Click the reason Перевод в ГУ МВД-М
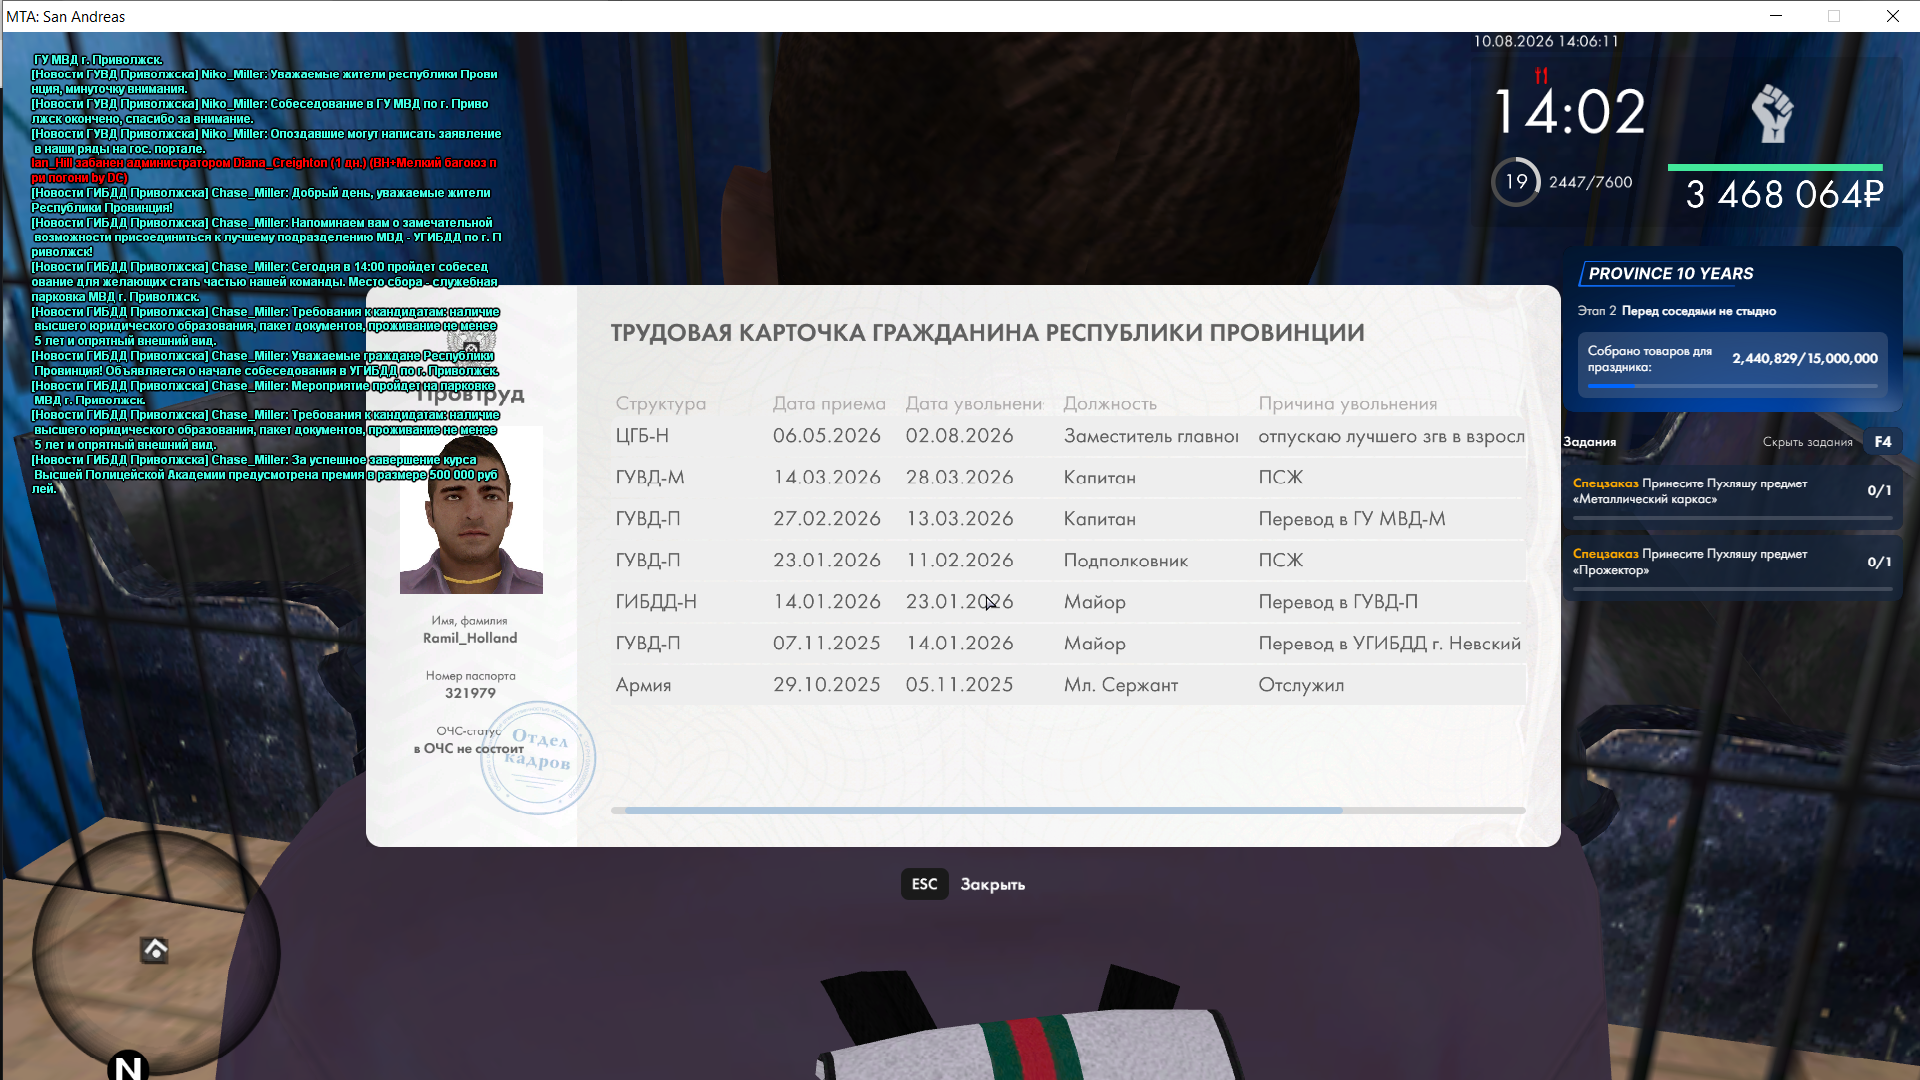Image resolution: width=1920 pixels, height=1080 pixels. (1352, 519)
